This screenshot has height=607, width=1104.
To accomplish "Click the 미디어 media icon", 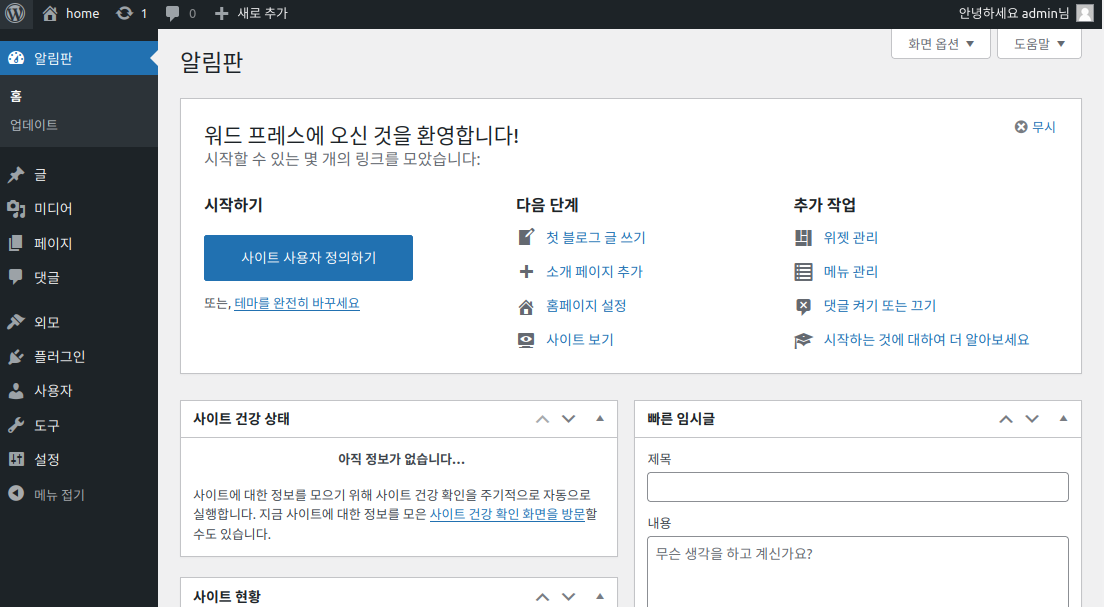I will point(15,208).
